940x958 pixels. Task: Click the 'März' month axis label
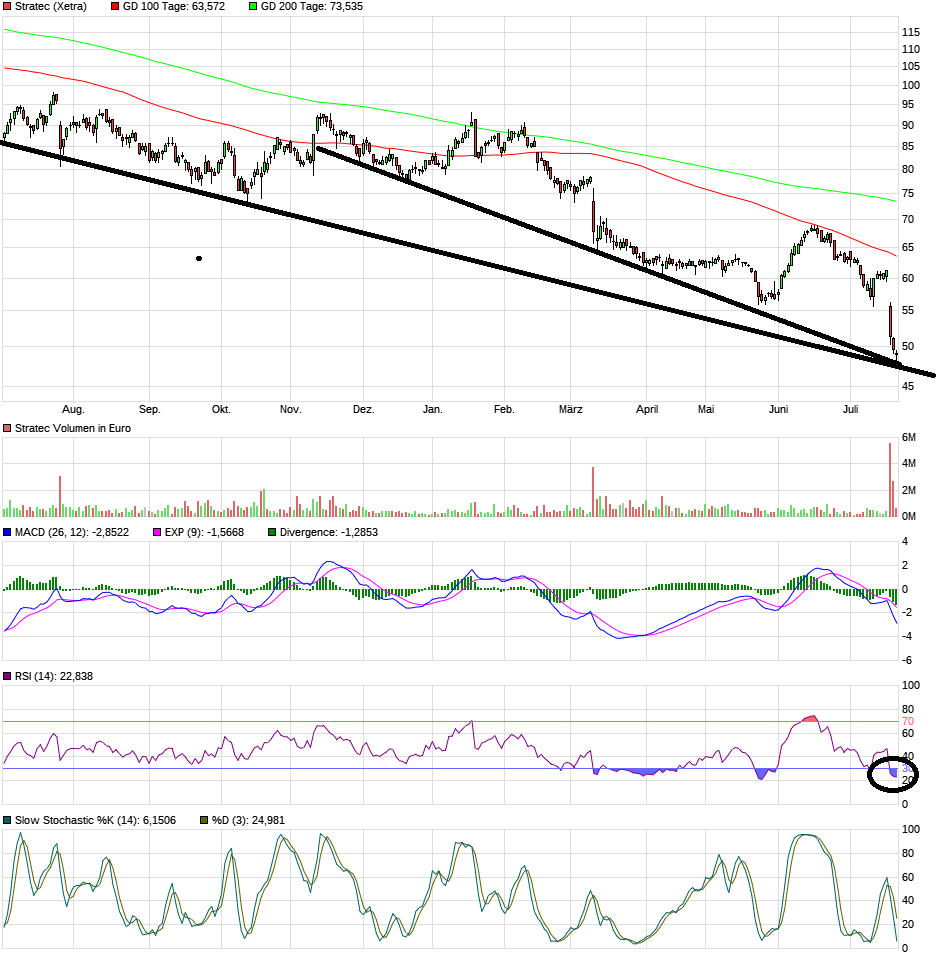(x=570, y=410)
